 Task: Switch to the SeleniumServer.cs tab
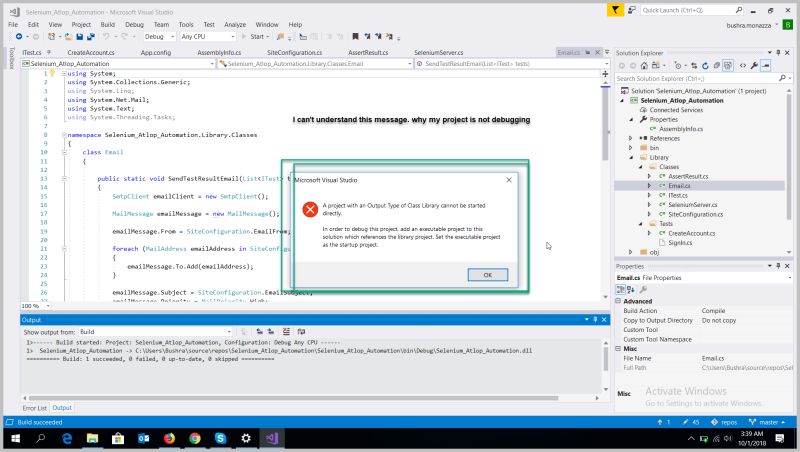point(439,53)
